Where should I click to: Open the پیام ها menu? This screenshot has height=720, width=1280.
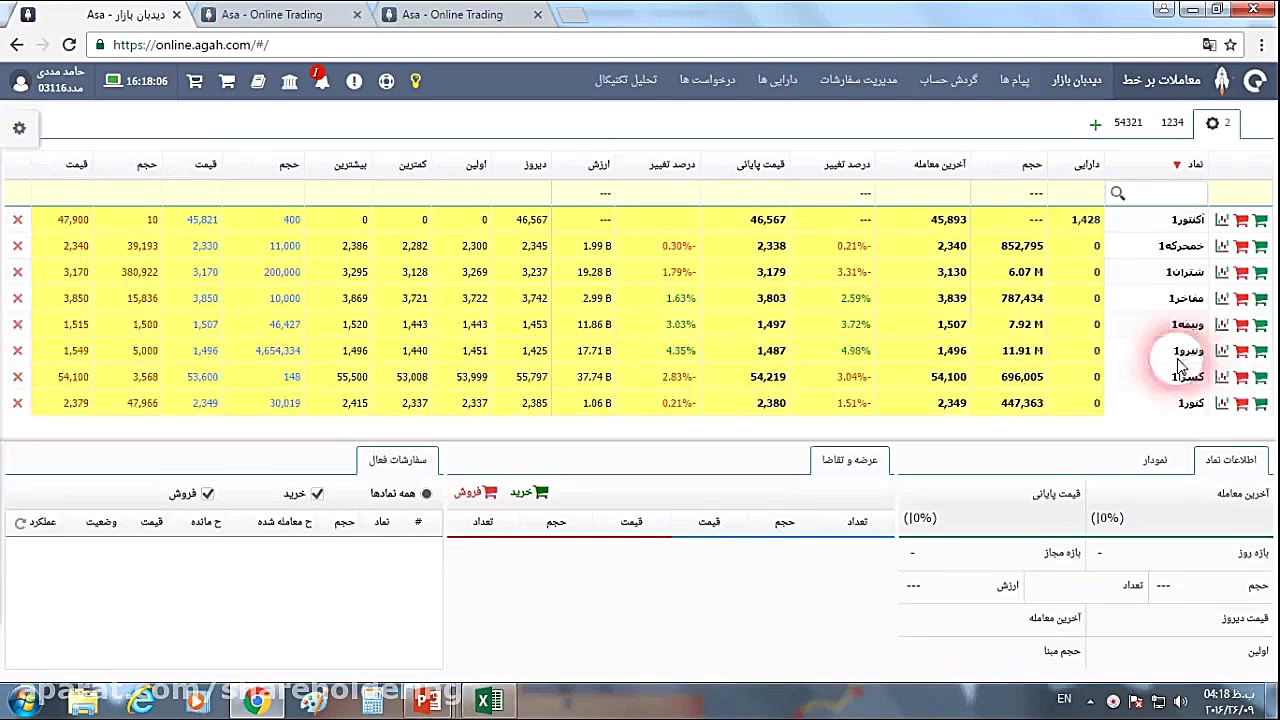pyautogui.click(x=1015, y=80)
